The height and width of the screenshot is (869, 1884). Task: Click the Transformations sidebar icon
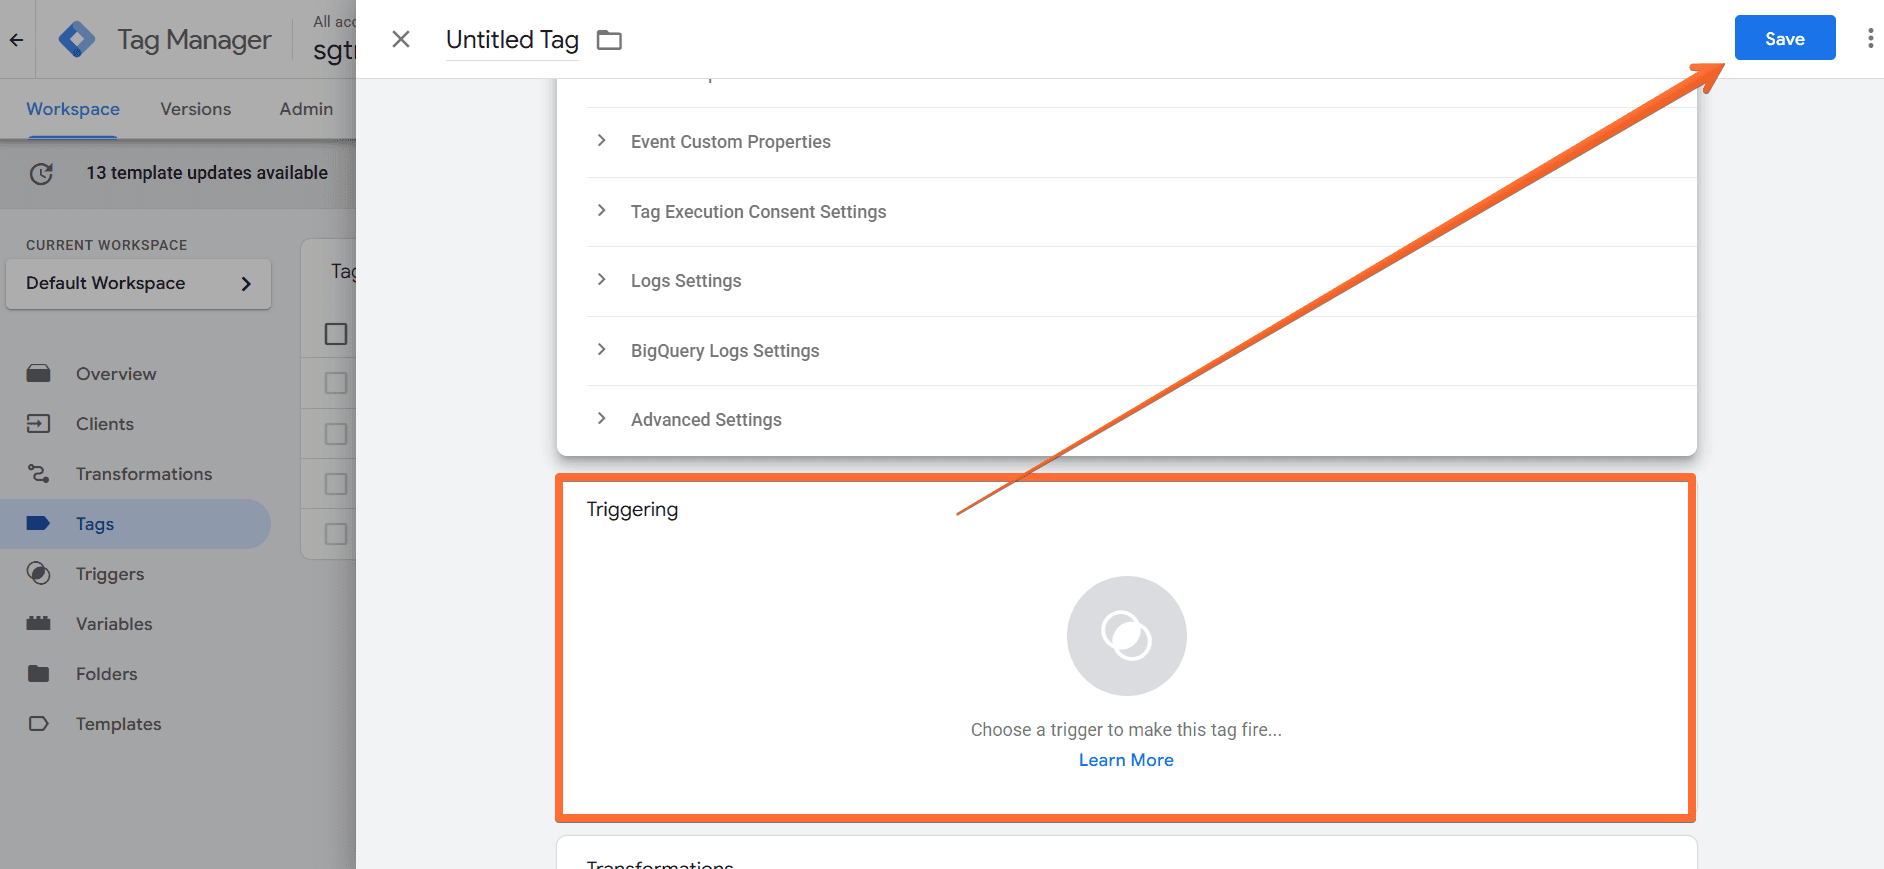[38, 474]
